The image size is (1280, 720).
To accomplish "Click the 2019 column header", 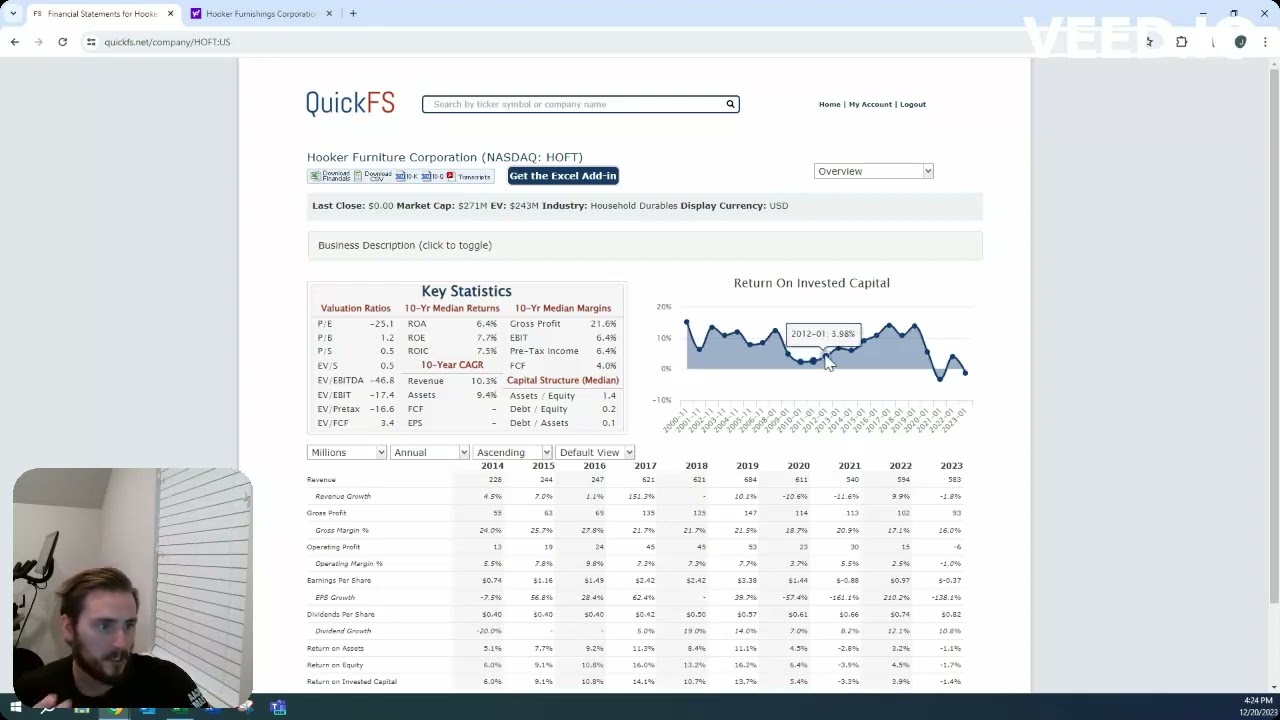I will tap(747, 466).
